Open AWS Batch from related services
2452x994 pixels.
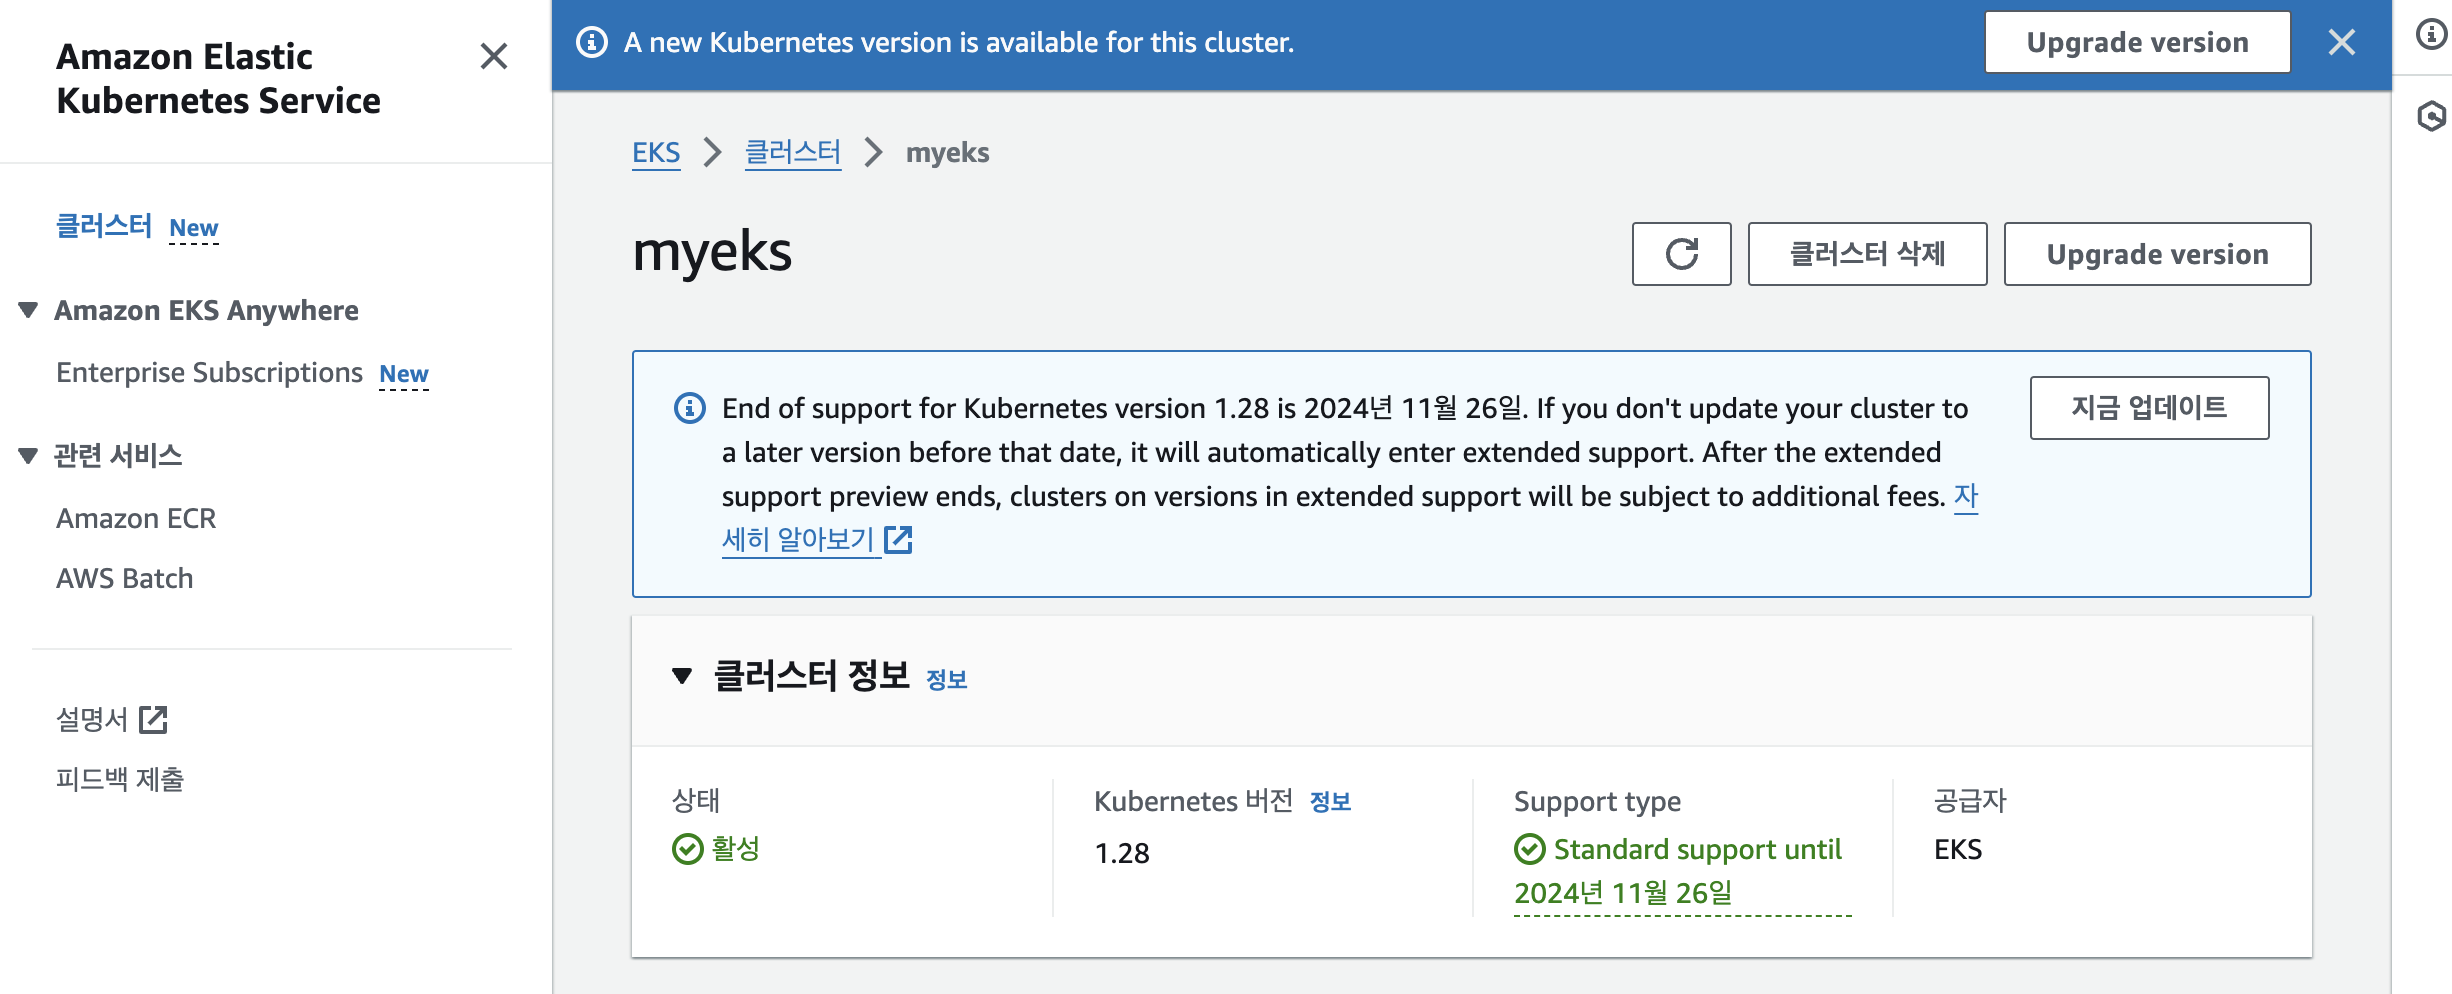click(125, 578)
